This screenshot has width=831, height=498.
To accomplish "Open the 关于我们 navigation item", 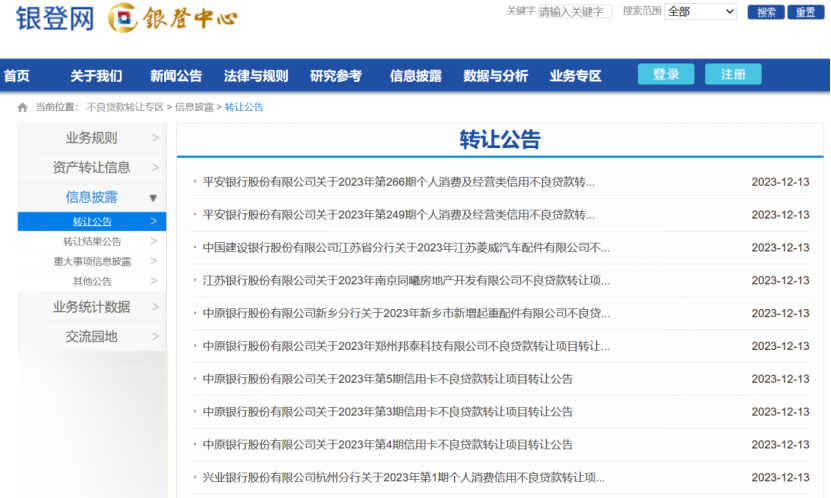I will (96, 76).
